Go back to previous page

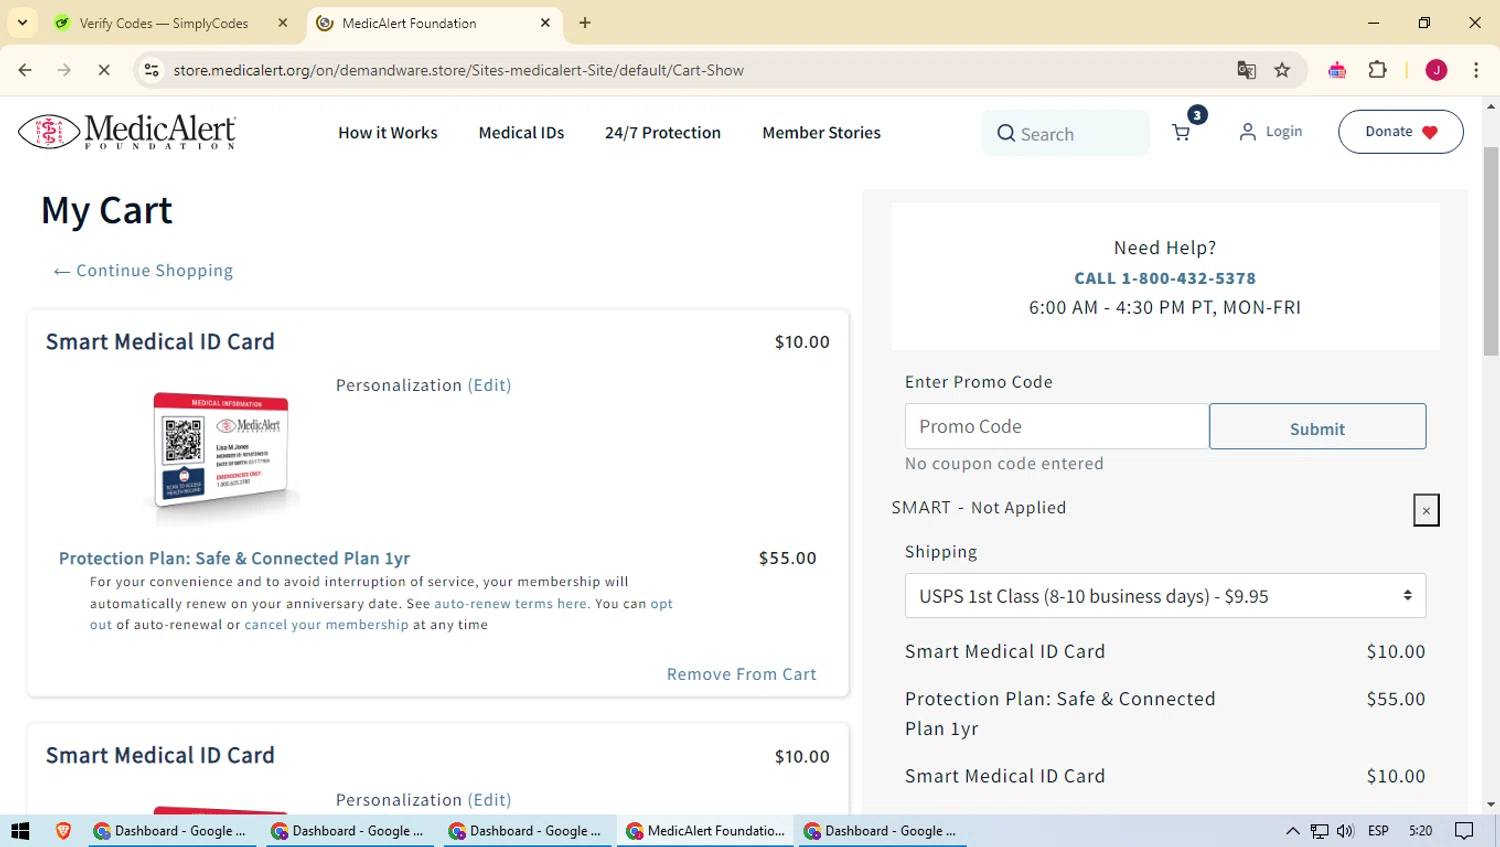25,70
